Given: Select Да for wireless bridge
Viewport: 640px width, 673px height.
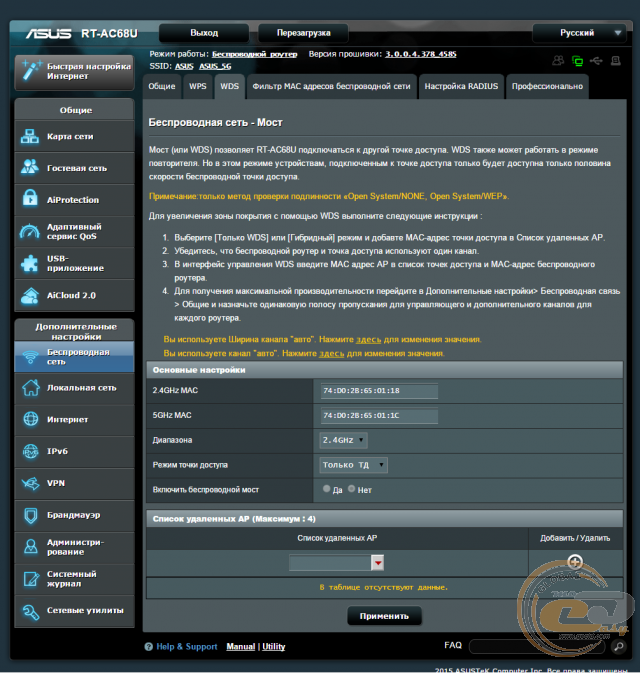Looking at the screenshot, I should pos(327,488).
